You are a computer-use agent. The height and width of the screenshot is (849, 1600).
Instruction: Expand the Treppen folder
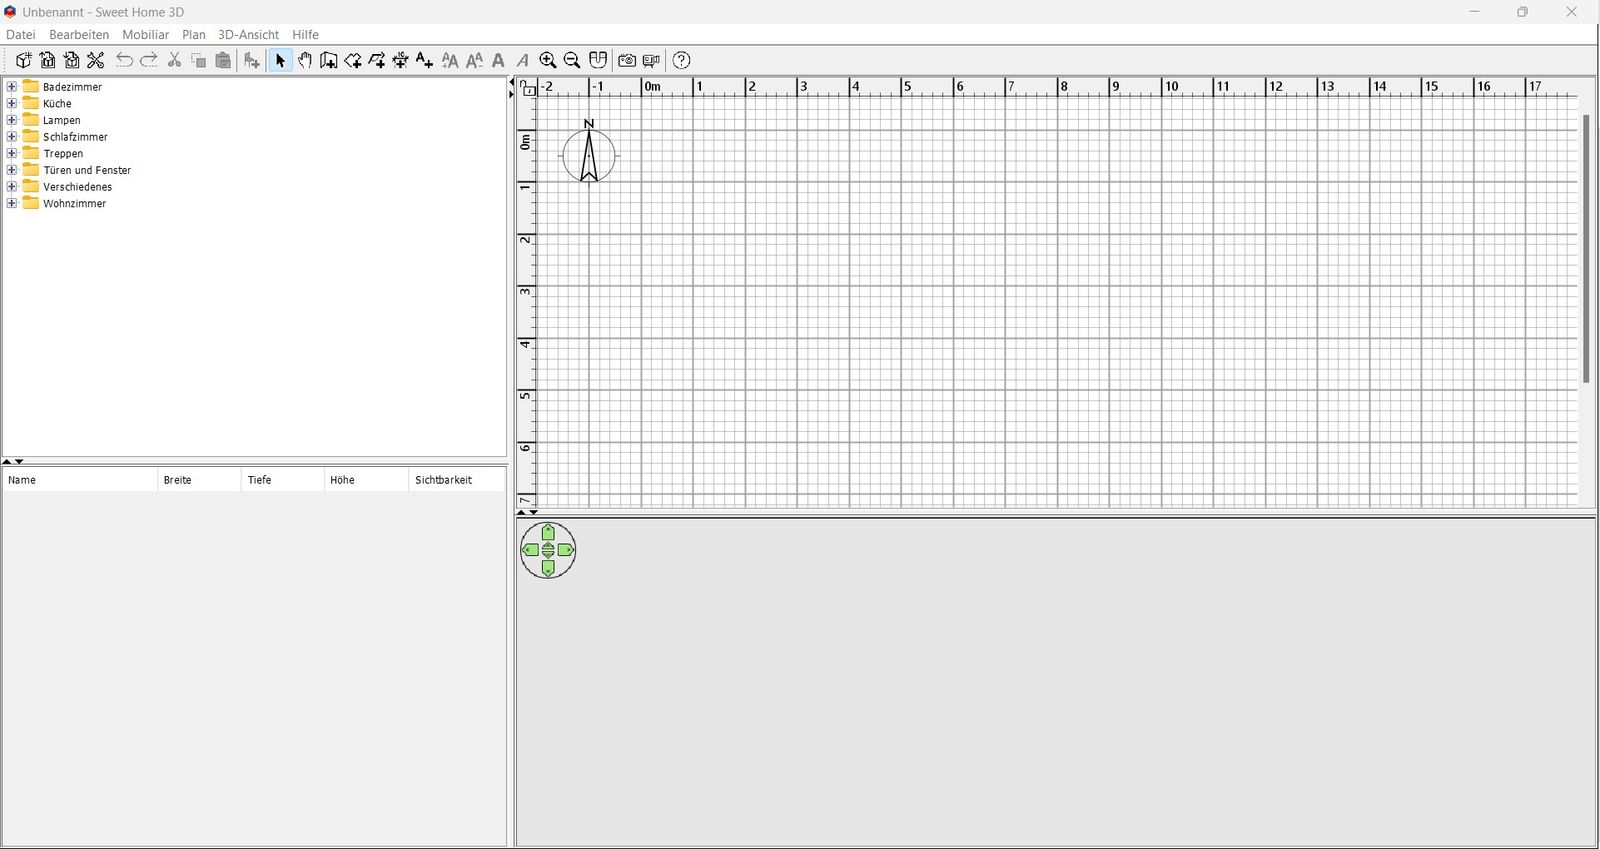tap(12, 153)
